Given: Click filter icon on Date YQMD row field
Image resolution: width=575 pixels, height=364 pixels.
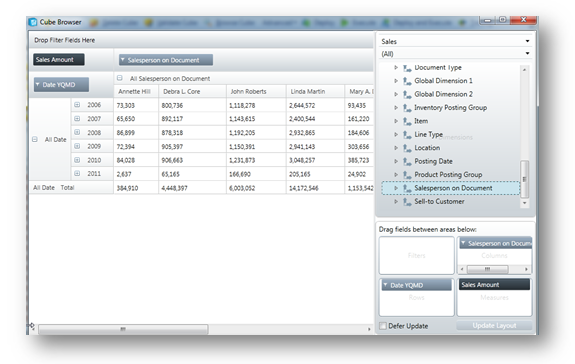Looking at the screenshot, I should [x=37, y=84].
